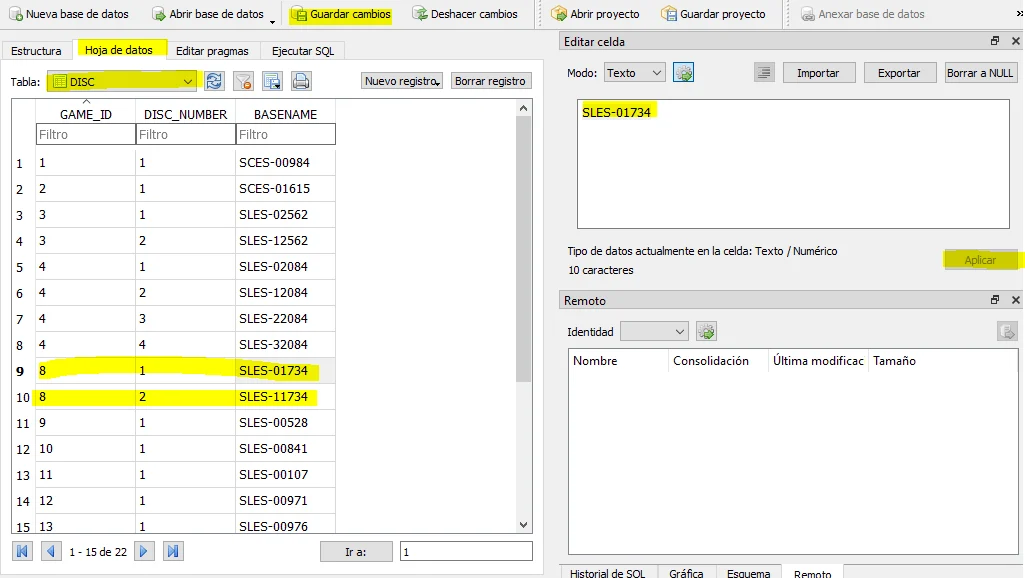
Task: Click table scrollbar up arrow
Action: coord(523,108)
